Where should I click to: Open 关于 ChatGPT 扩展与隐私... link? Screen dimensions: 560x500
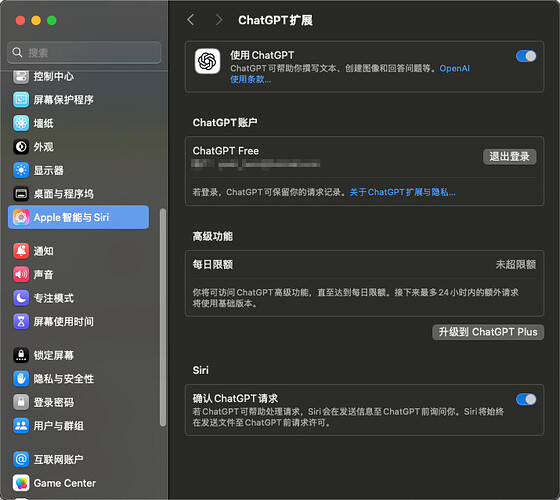coord(402,192)
